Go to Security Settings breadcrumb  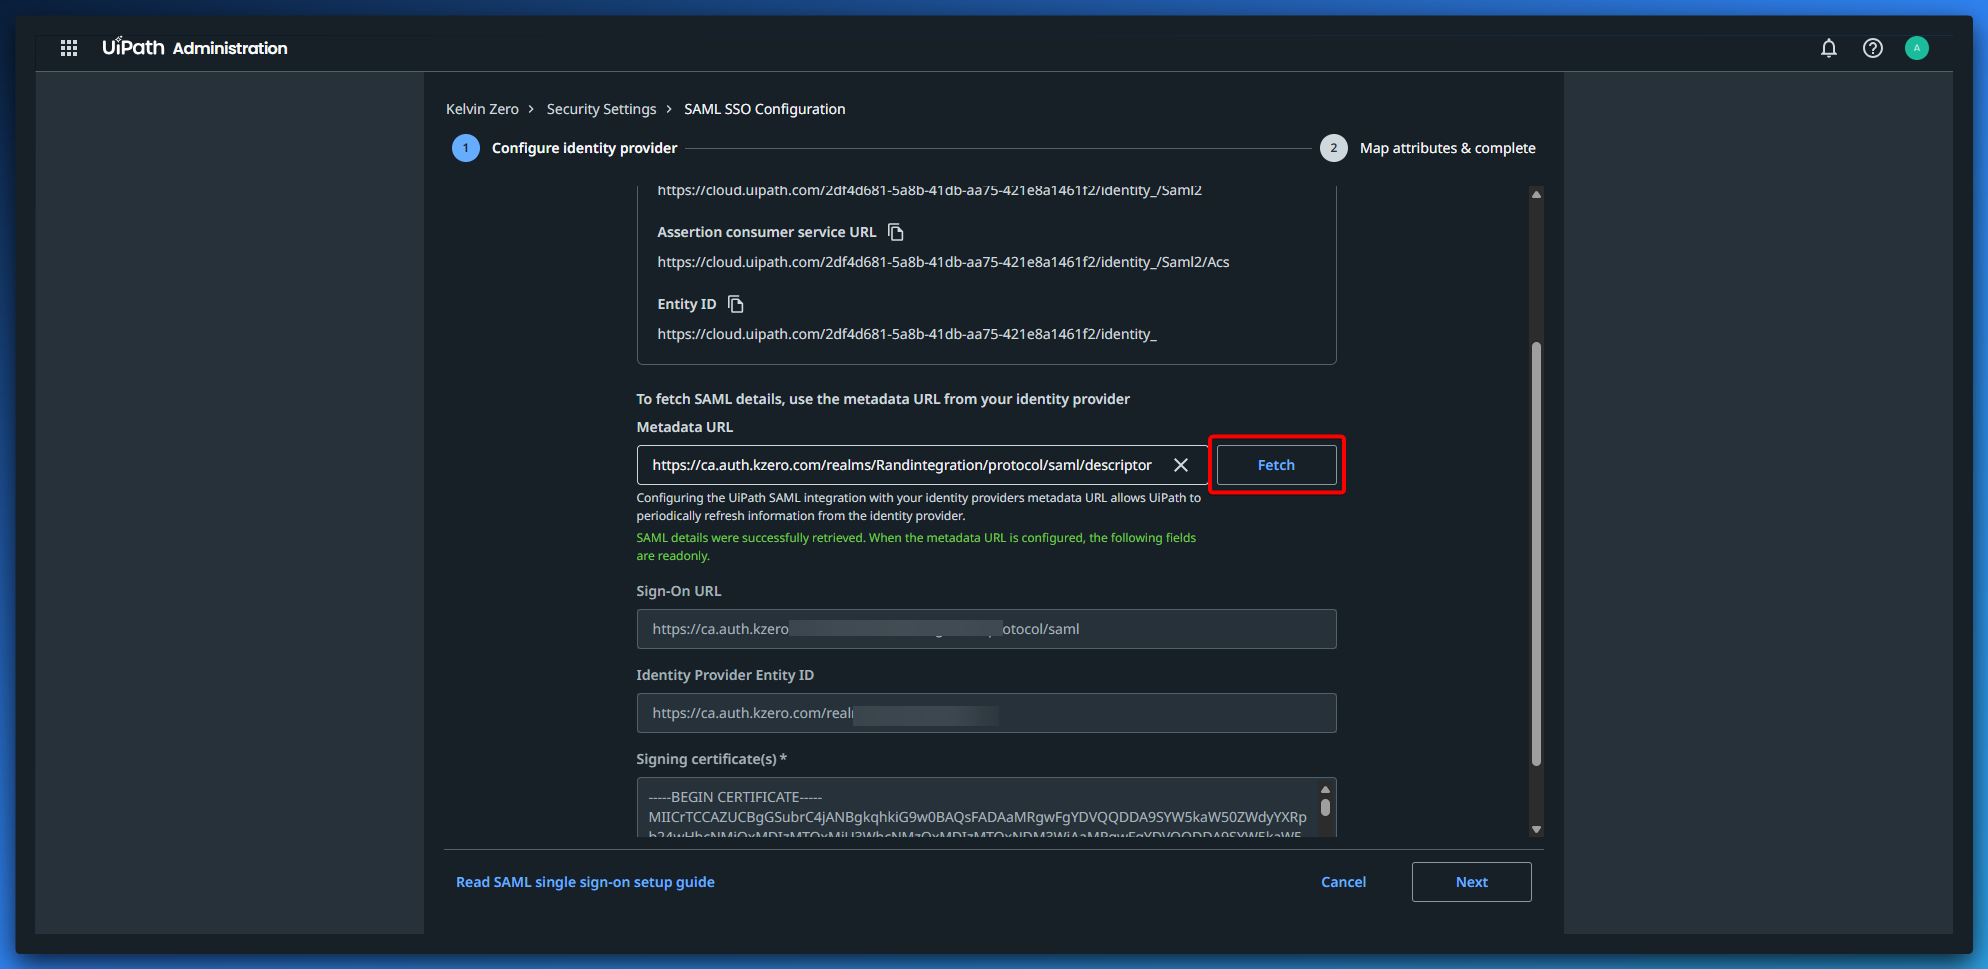[601, 109]
